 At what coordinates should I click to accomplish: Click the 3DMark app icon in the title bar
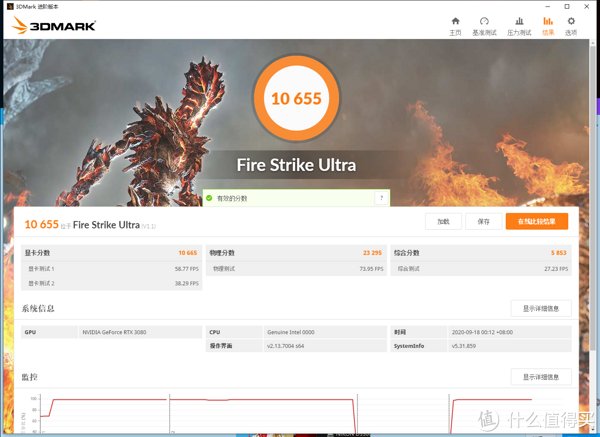pyautogui.click(x=10, y=7)
